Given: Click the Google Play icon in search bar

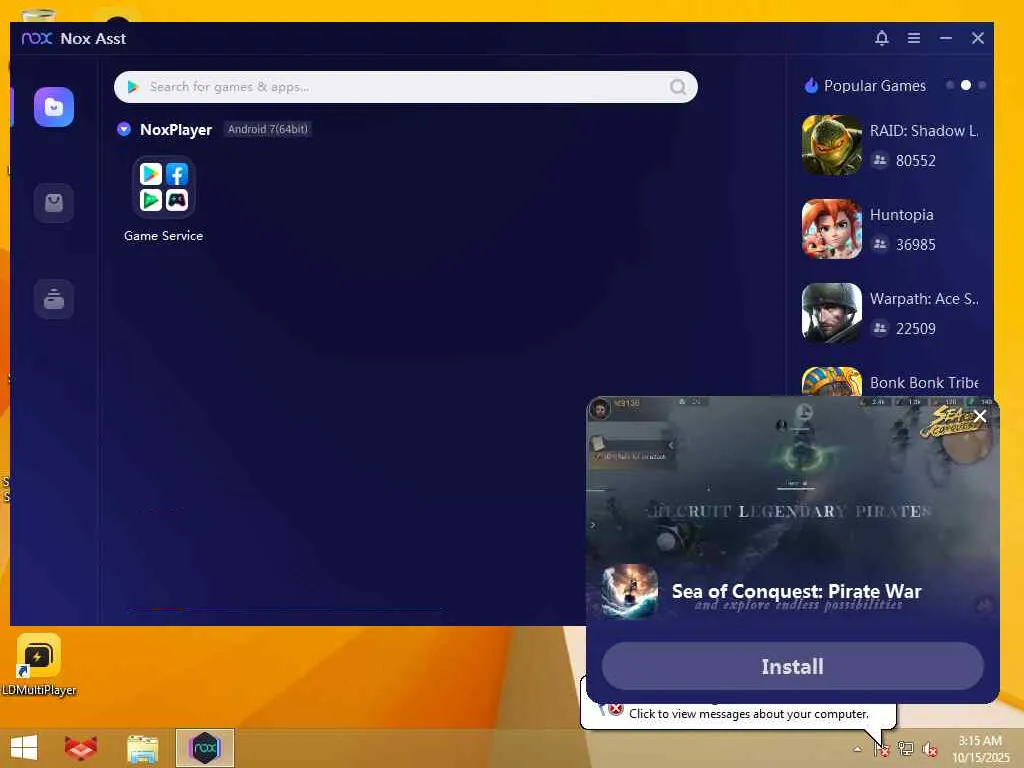Looking at the screenshot, I should coord(133,87).
